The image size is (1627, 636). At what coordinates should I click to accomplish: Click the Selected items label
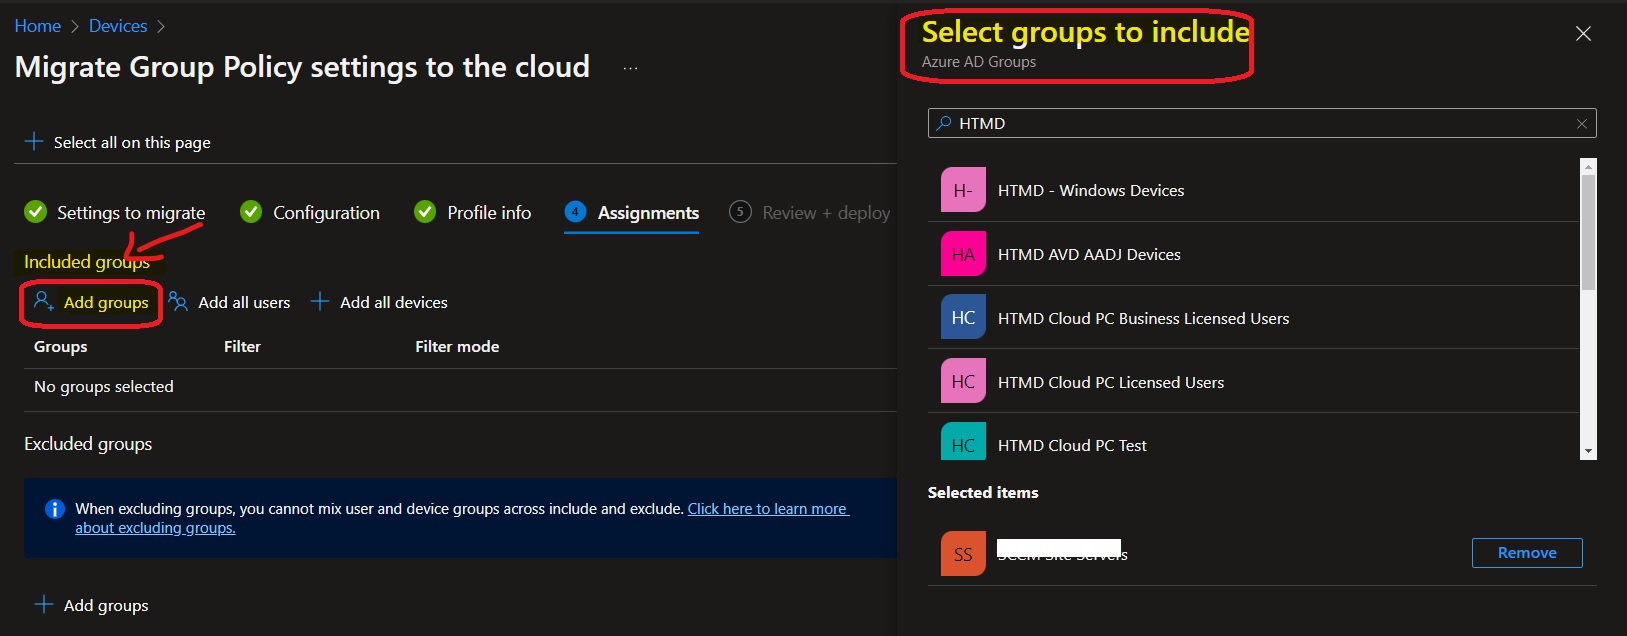coord(983,492)
